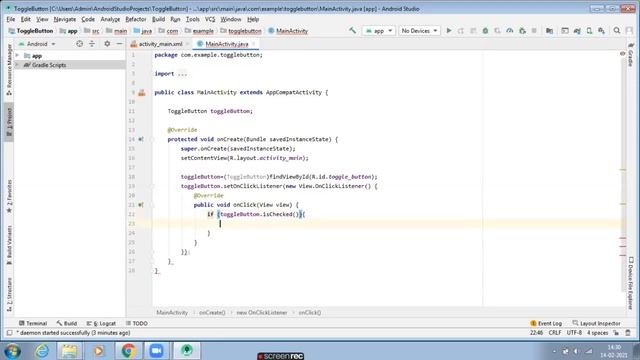This screenshot has width=640, height=360.
Task: Open the Android project view dropdown
Action: point(37,44)
